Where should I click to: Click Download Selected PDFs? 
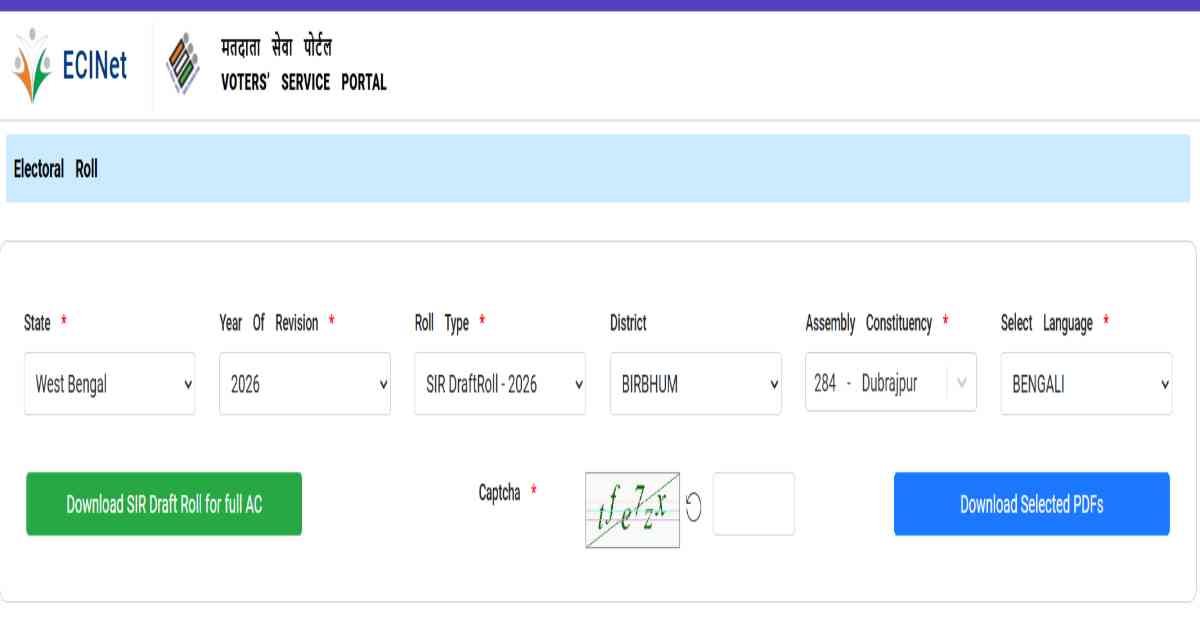(x=1031, y=504)
